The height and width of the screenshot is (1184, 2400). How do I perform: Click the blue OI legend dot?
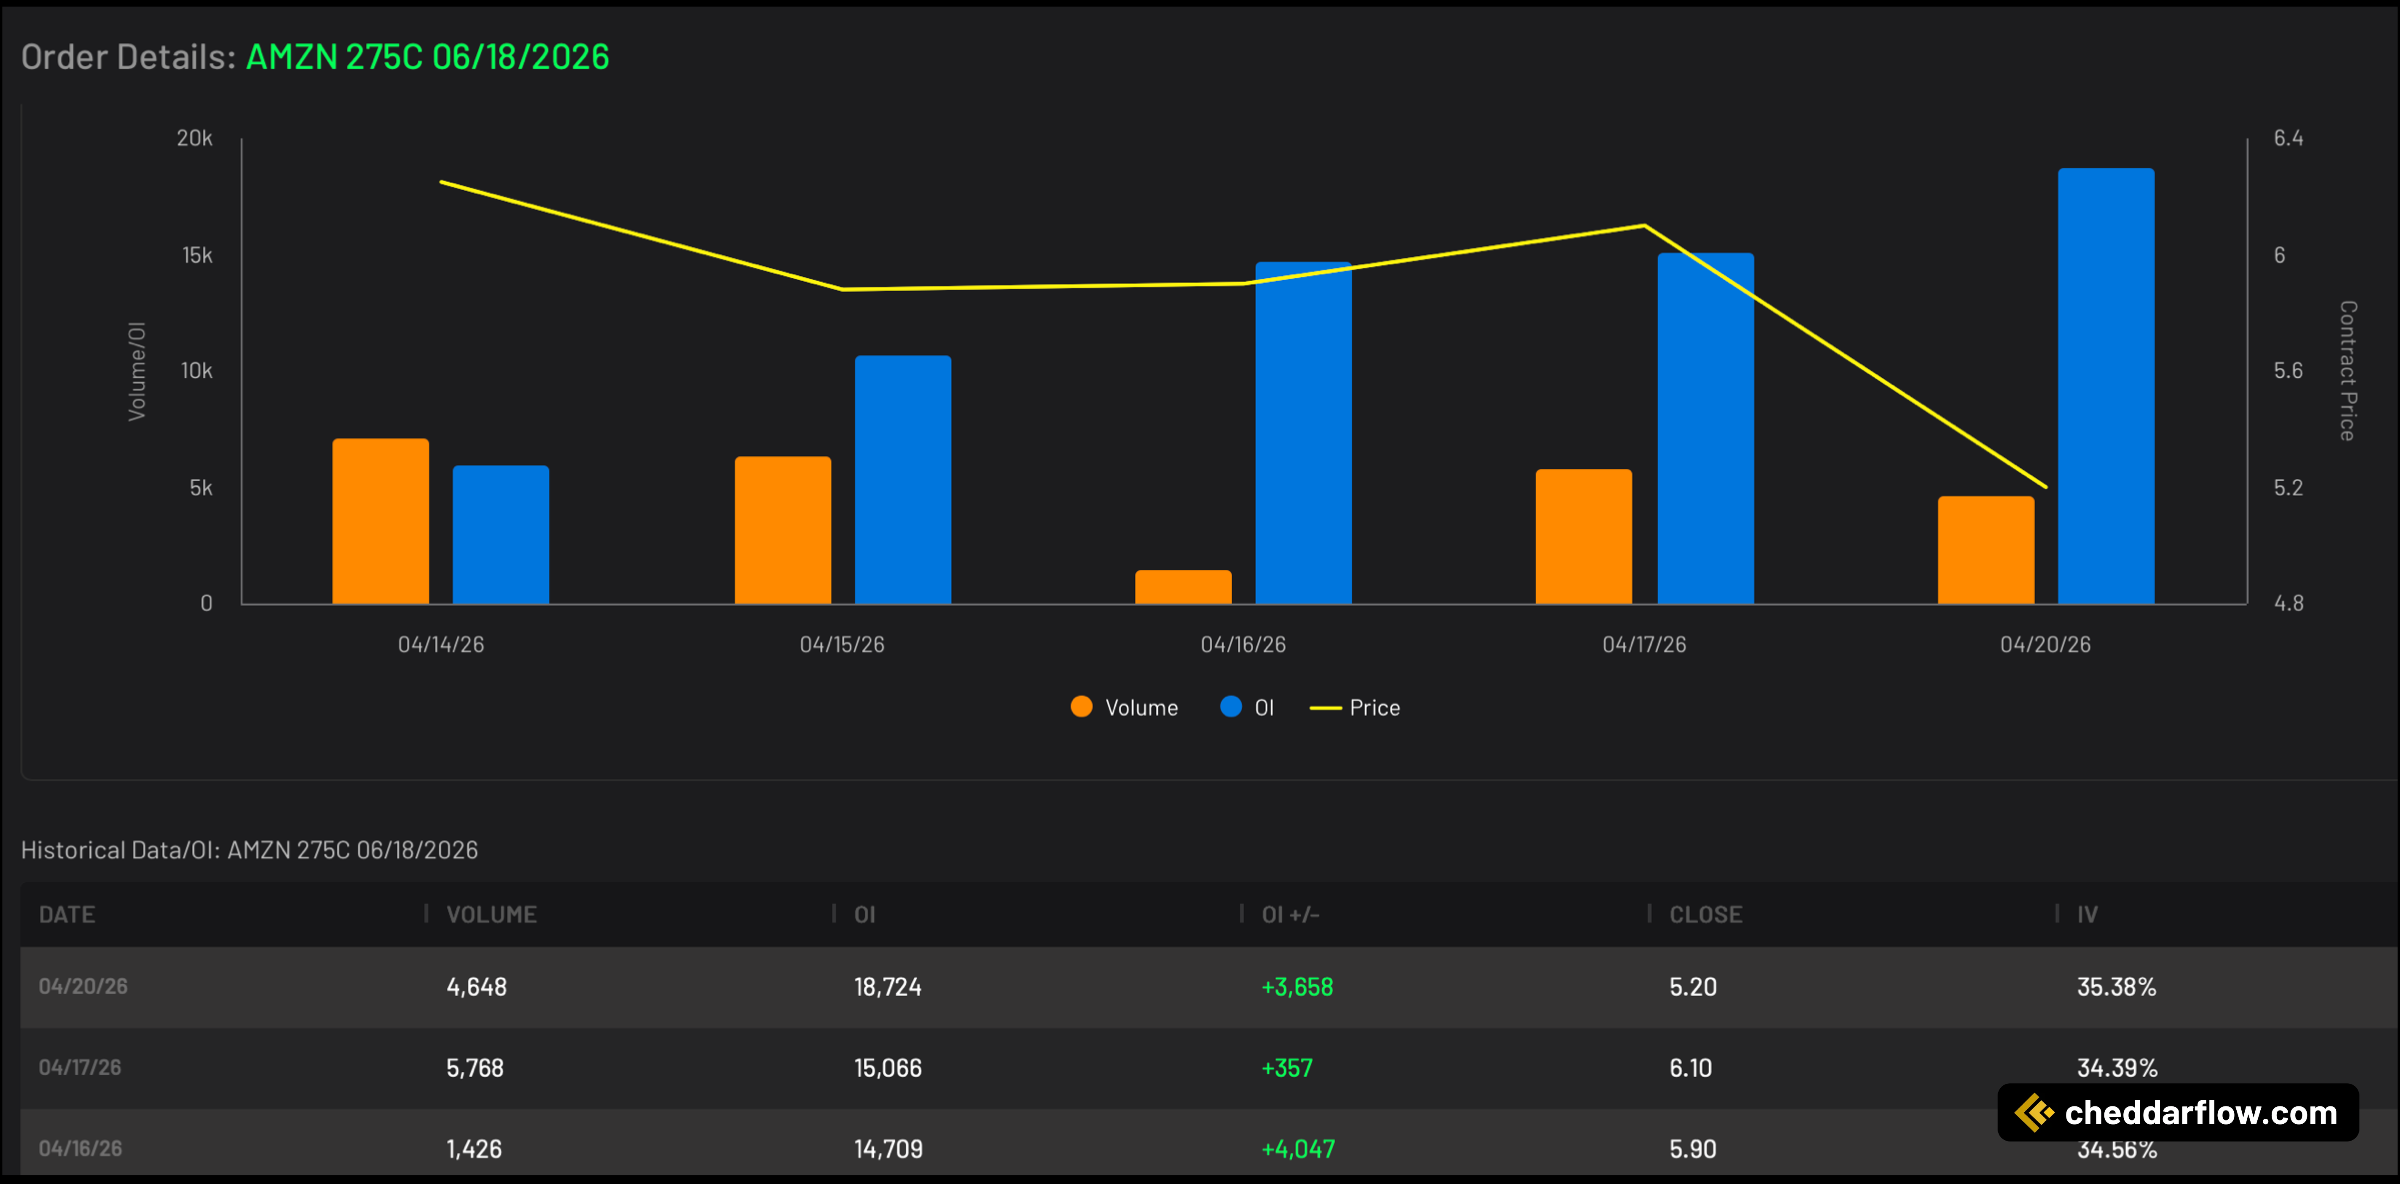click(x=1231, y=707)
